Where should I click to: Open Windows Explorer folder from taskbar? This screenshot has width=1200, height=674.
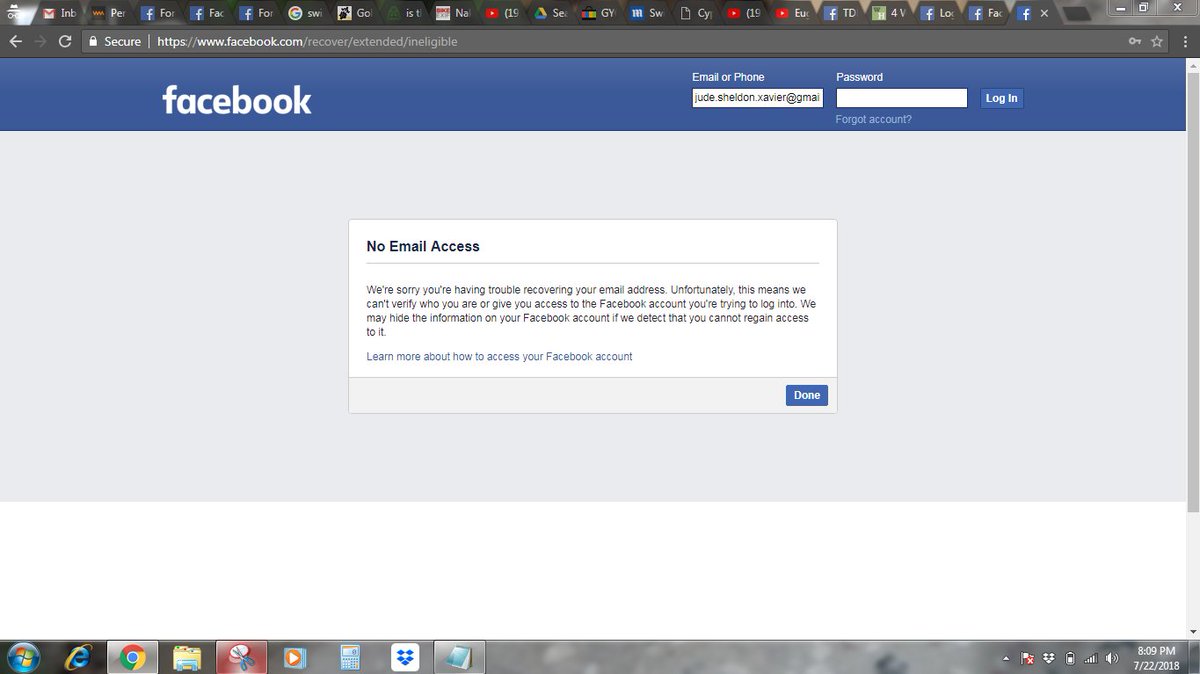pyautogui.click(x=187, y=658)
